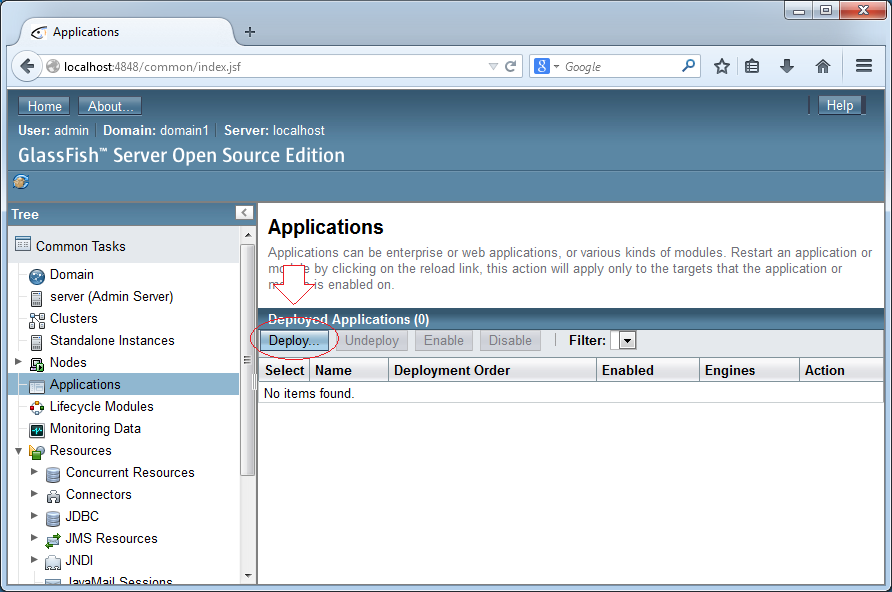The image size is (892, 592).
Task: Open the search engine selector arrow
Action: 556,67
